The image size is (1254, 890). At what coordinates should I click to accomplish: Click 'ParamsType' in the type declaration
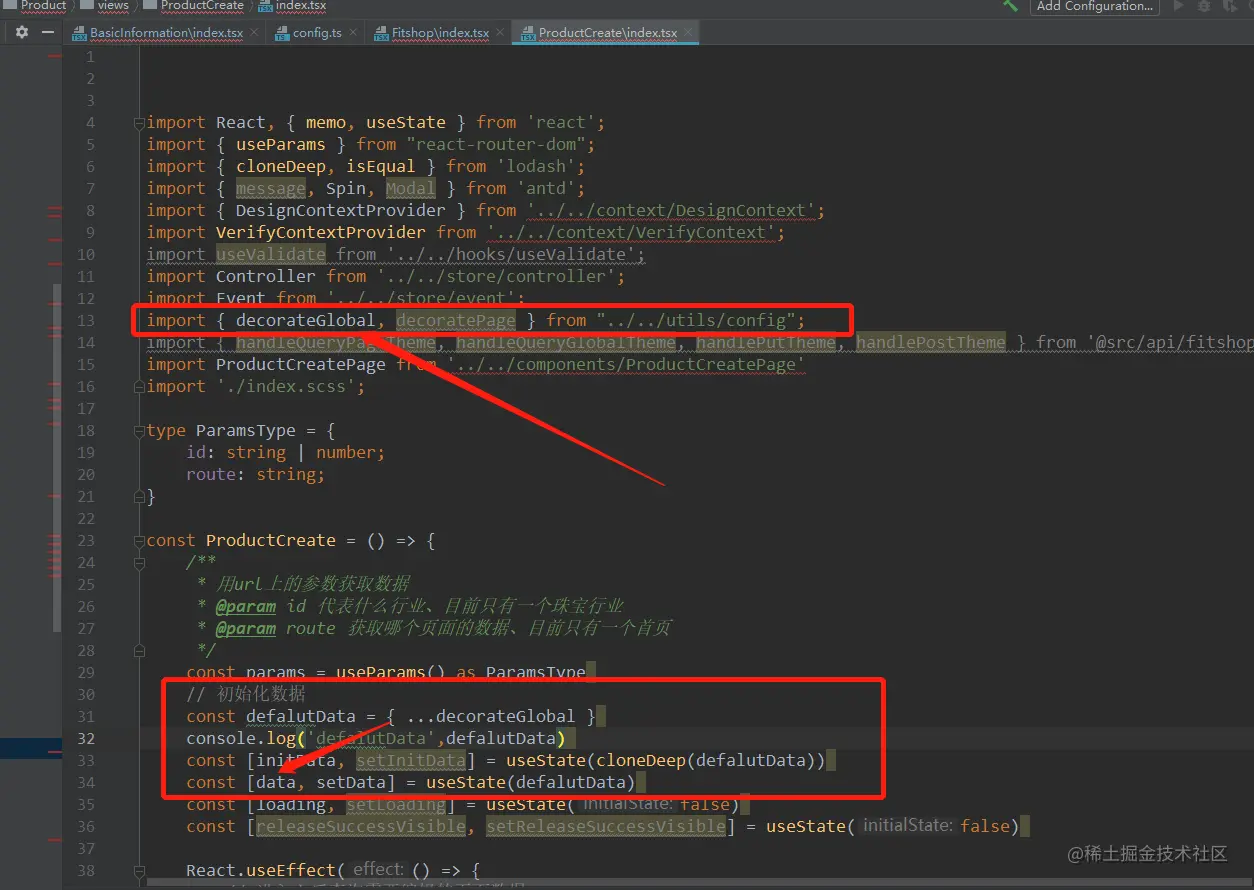(x=246, y=430)
